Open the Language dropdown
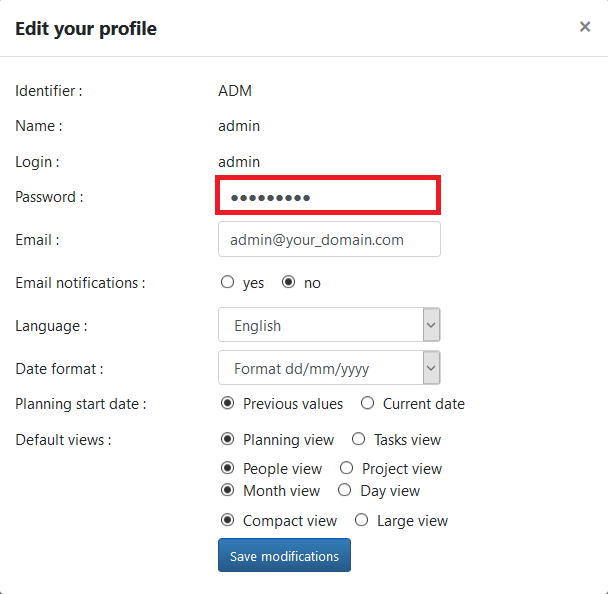 tap(321, 326)
